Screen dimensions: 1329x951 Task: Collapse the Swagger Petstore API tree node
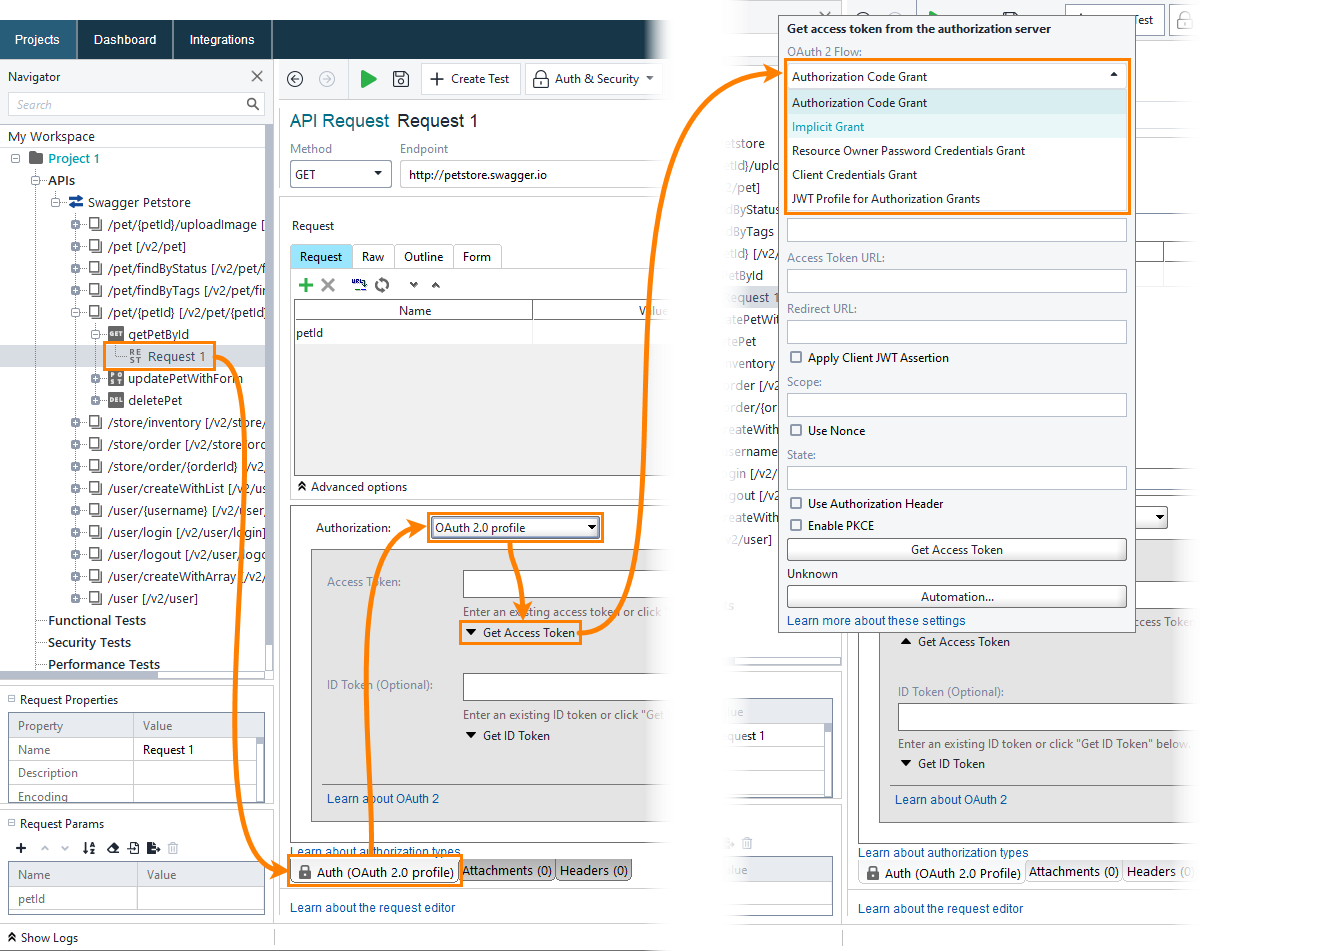tap(57, 202)
